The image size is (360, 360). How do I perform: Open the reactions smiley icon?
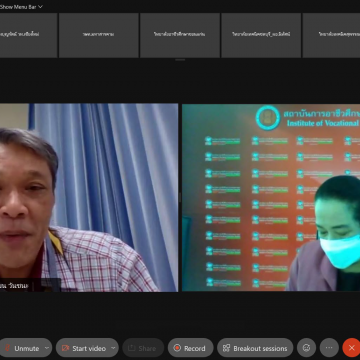tap(306, 348)
